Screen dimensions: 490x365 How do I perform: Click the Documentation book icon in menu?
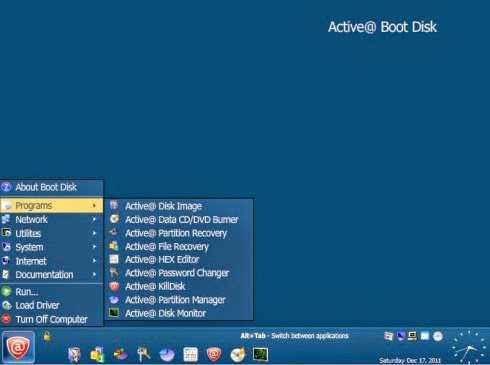(x=6, y=274)
